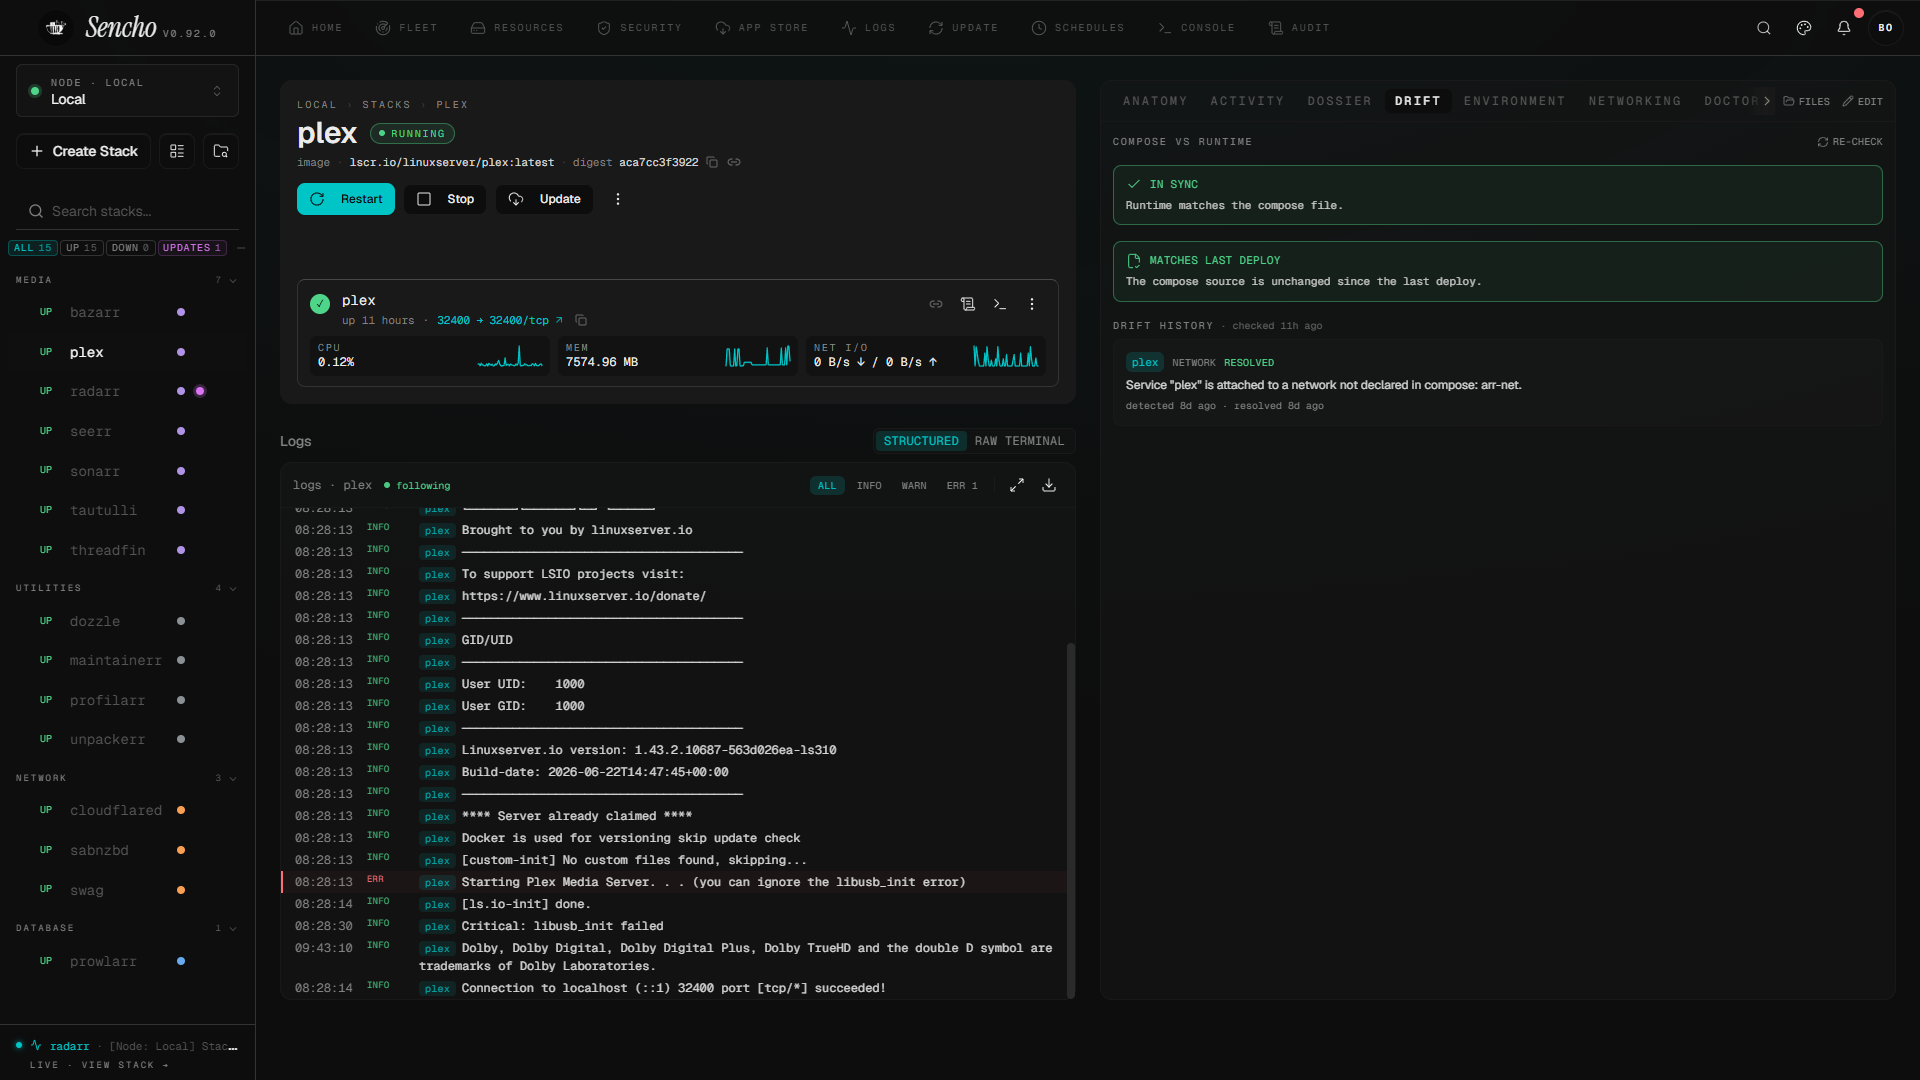The height and width of the screenshot is (1080, 1920).
Task: Filter logs to WARN level
Action: point(914,486)
